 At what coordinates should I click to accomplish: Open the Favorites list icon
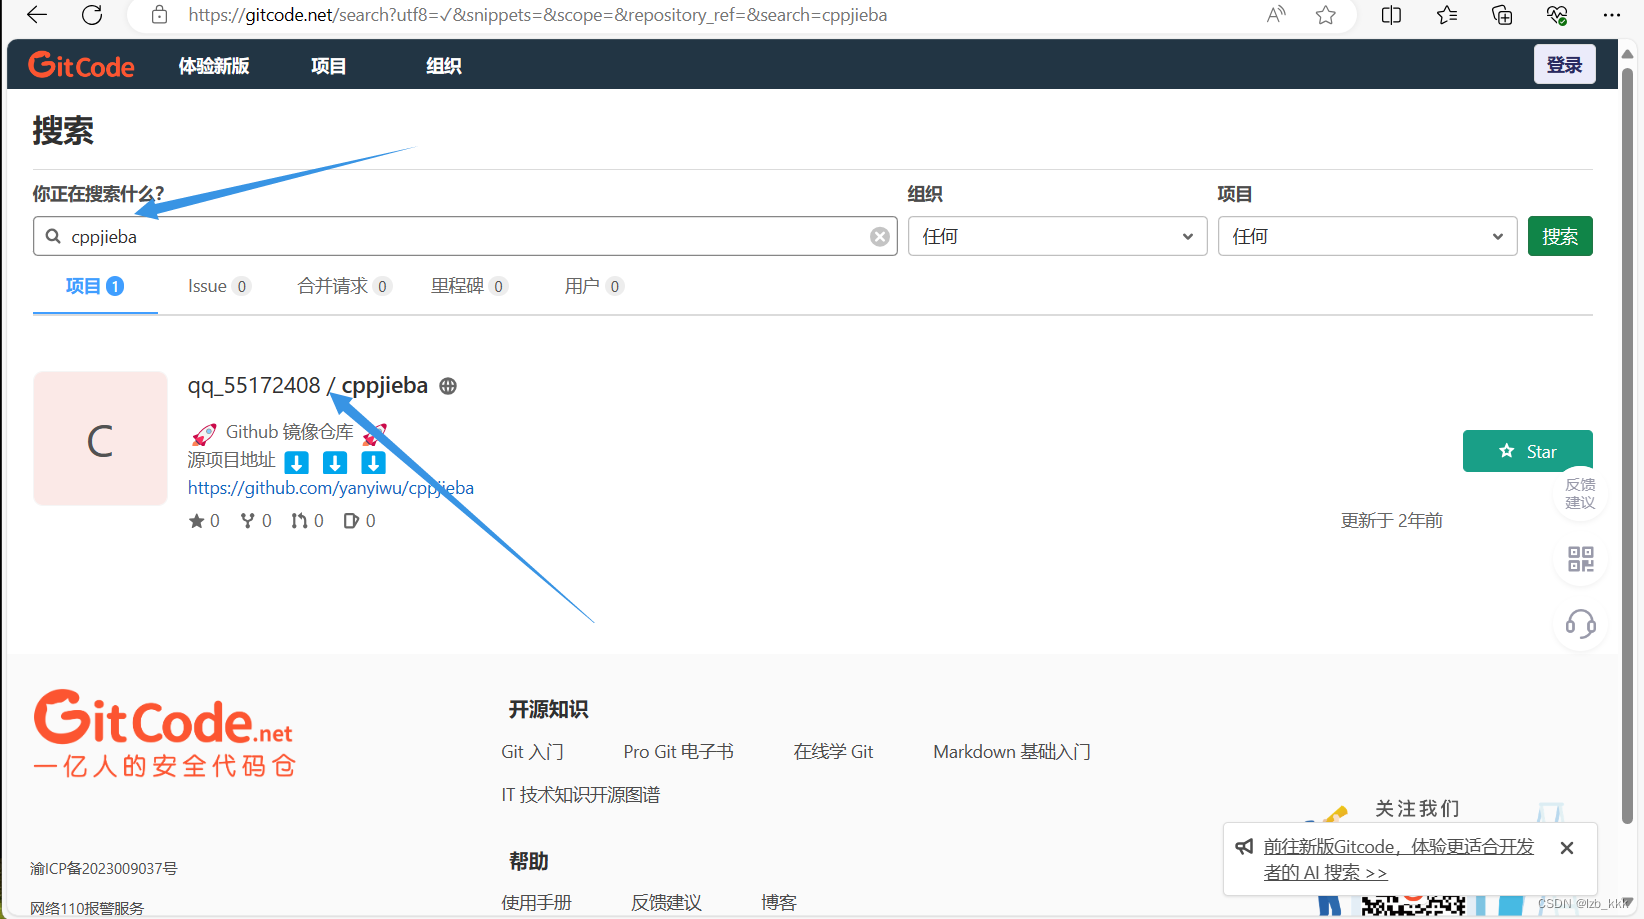[1446, 15]
